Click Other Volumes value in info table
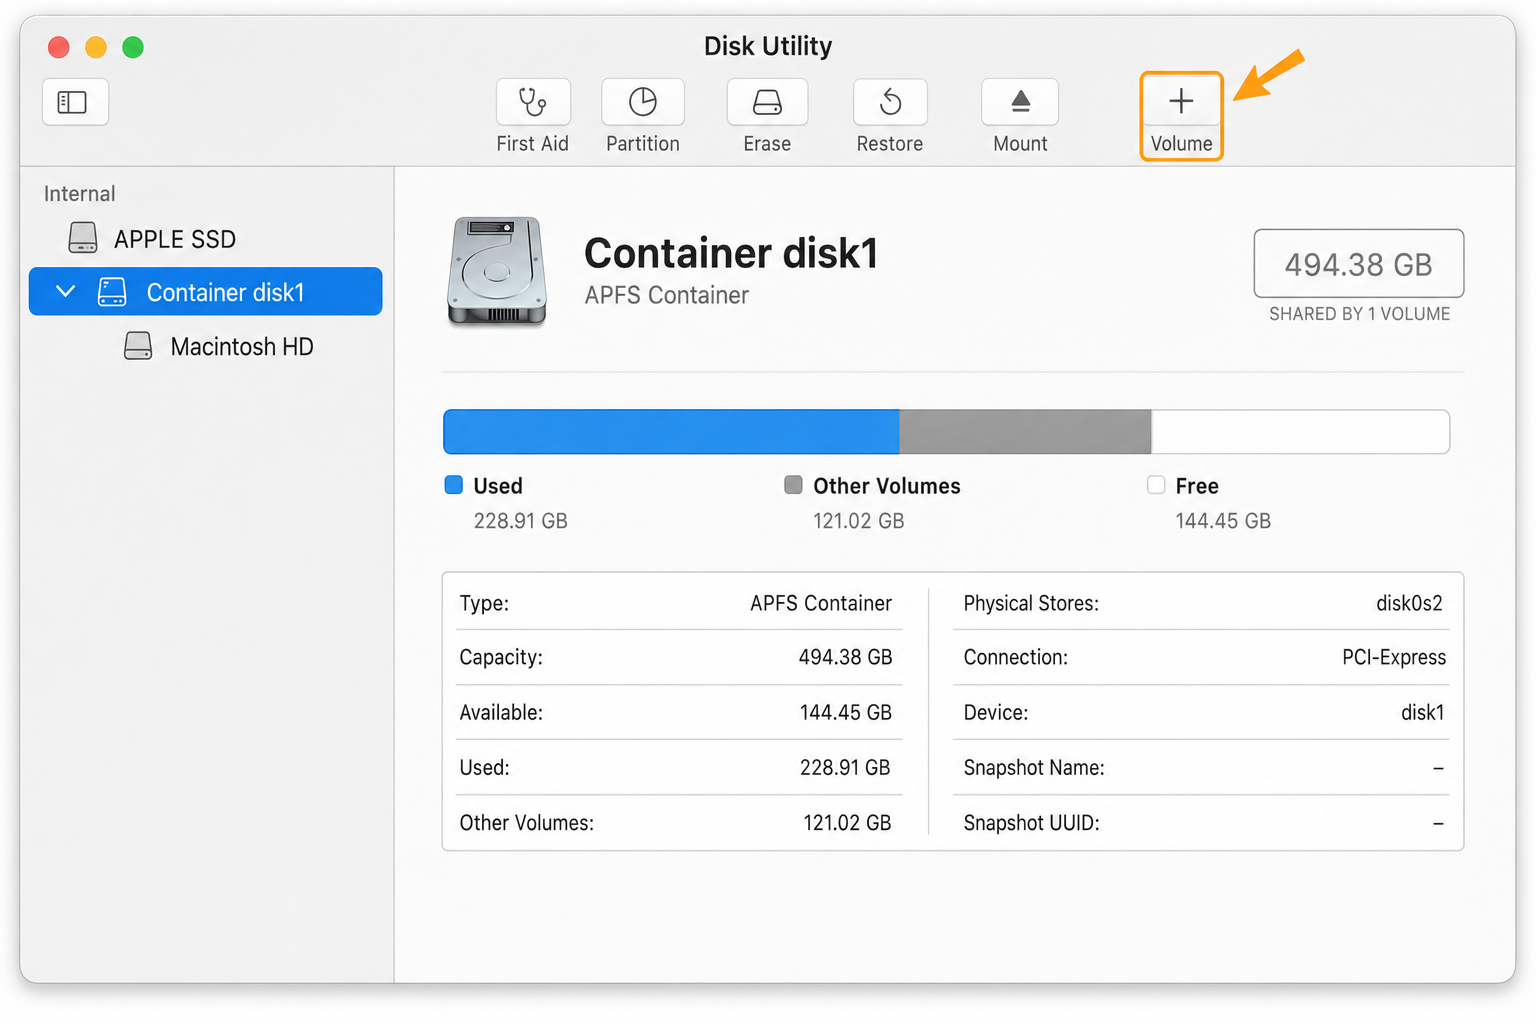 click(x=847, y=823)
